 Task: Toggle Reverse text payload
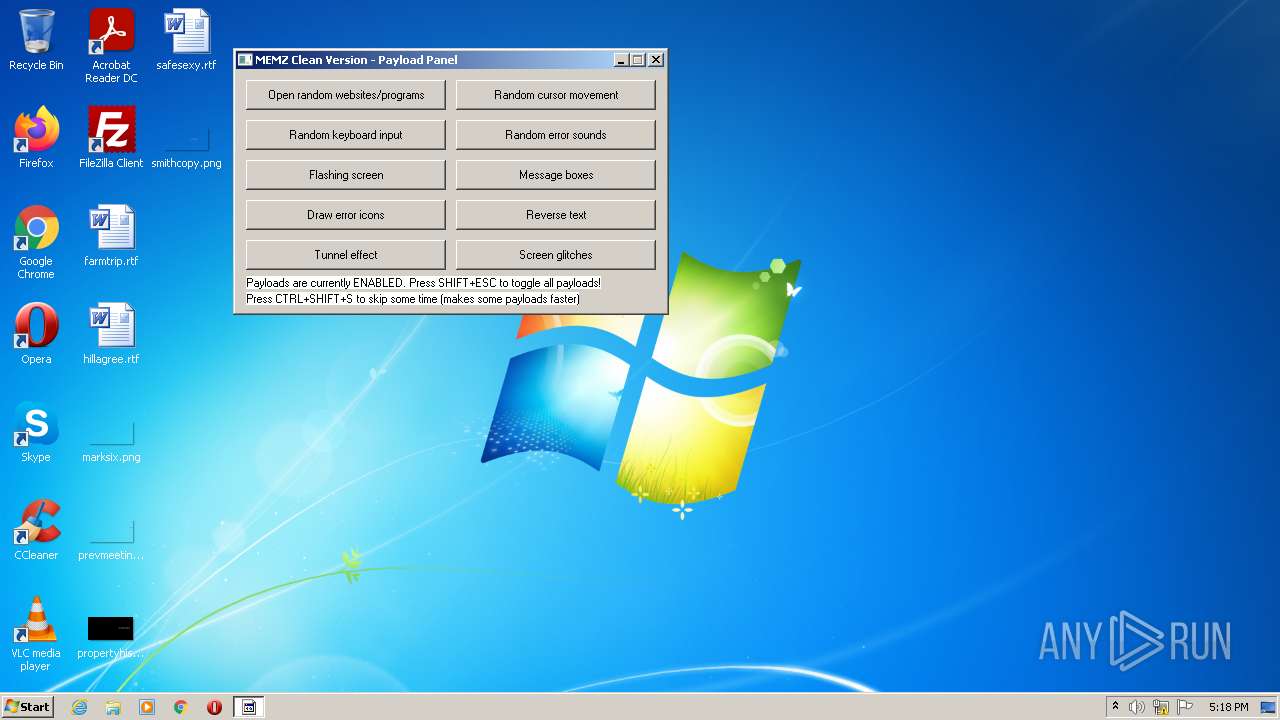556,215
